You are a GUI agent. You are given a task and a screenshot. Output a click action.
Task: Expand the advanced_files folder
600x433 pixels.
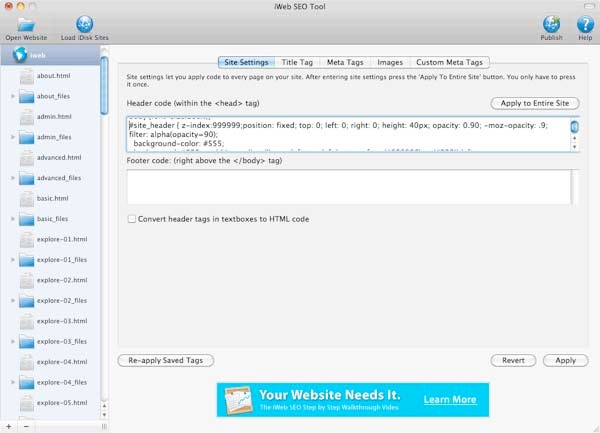(x=13, y=178)
